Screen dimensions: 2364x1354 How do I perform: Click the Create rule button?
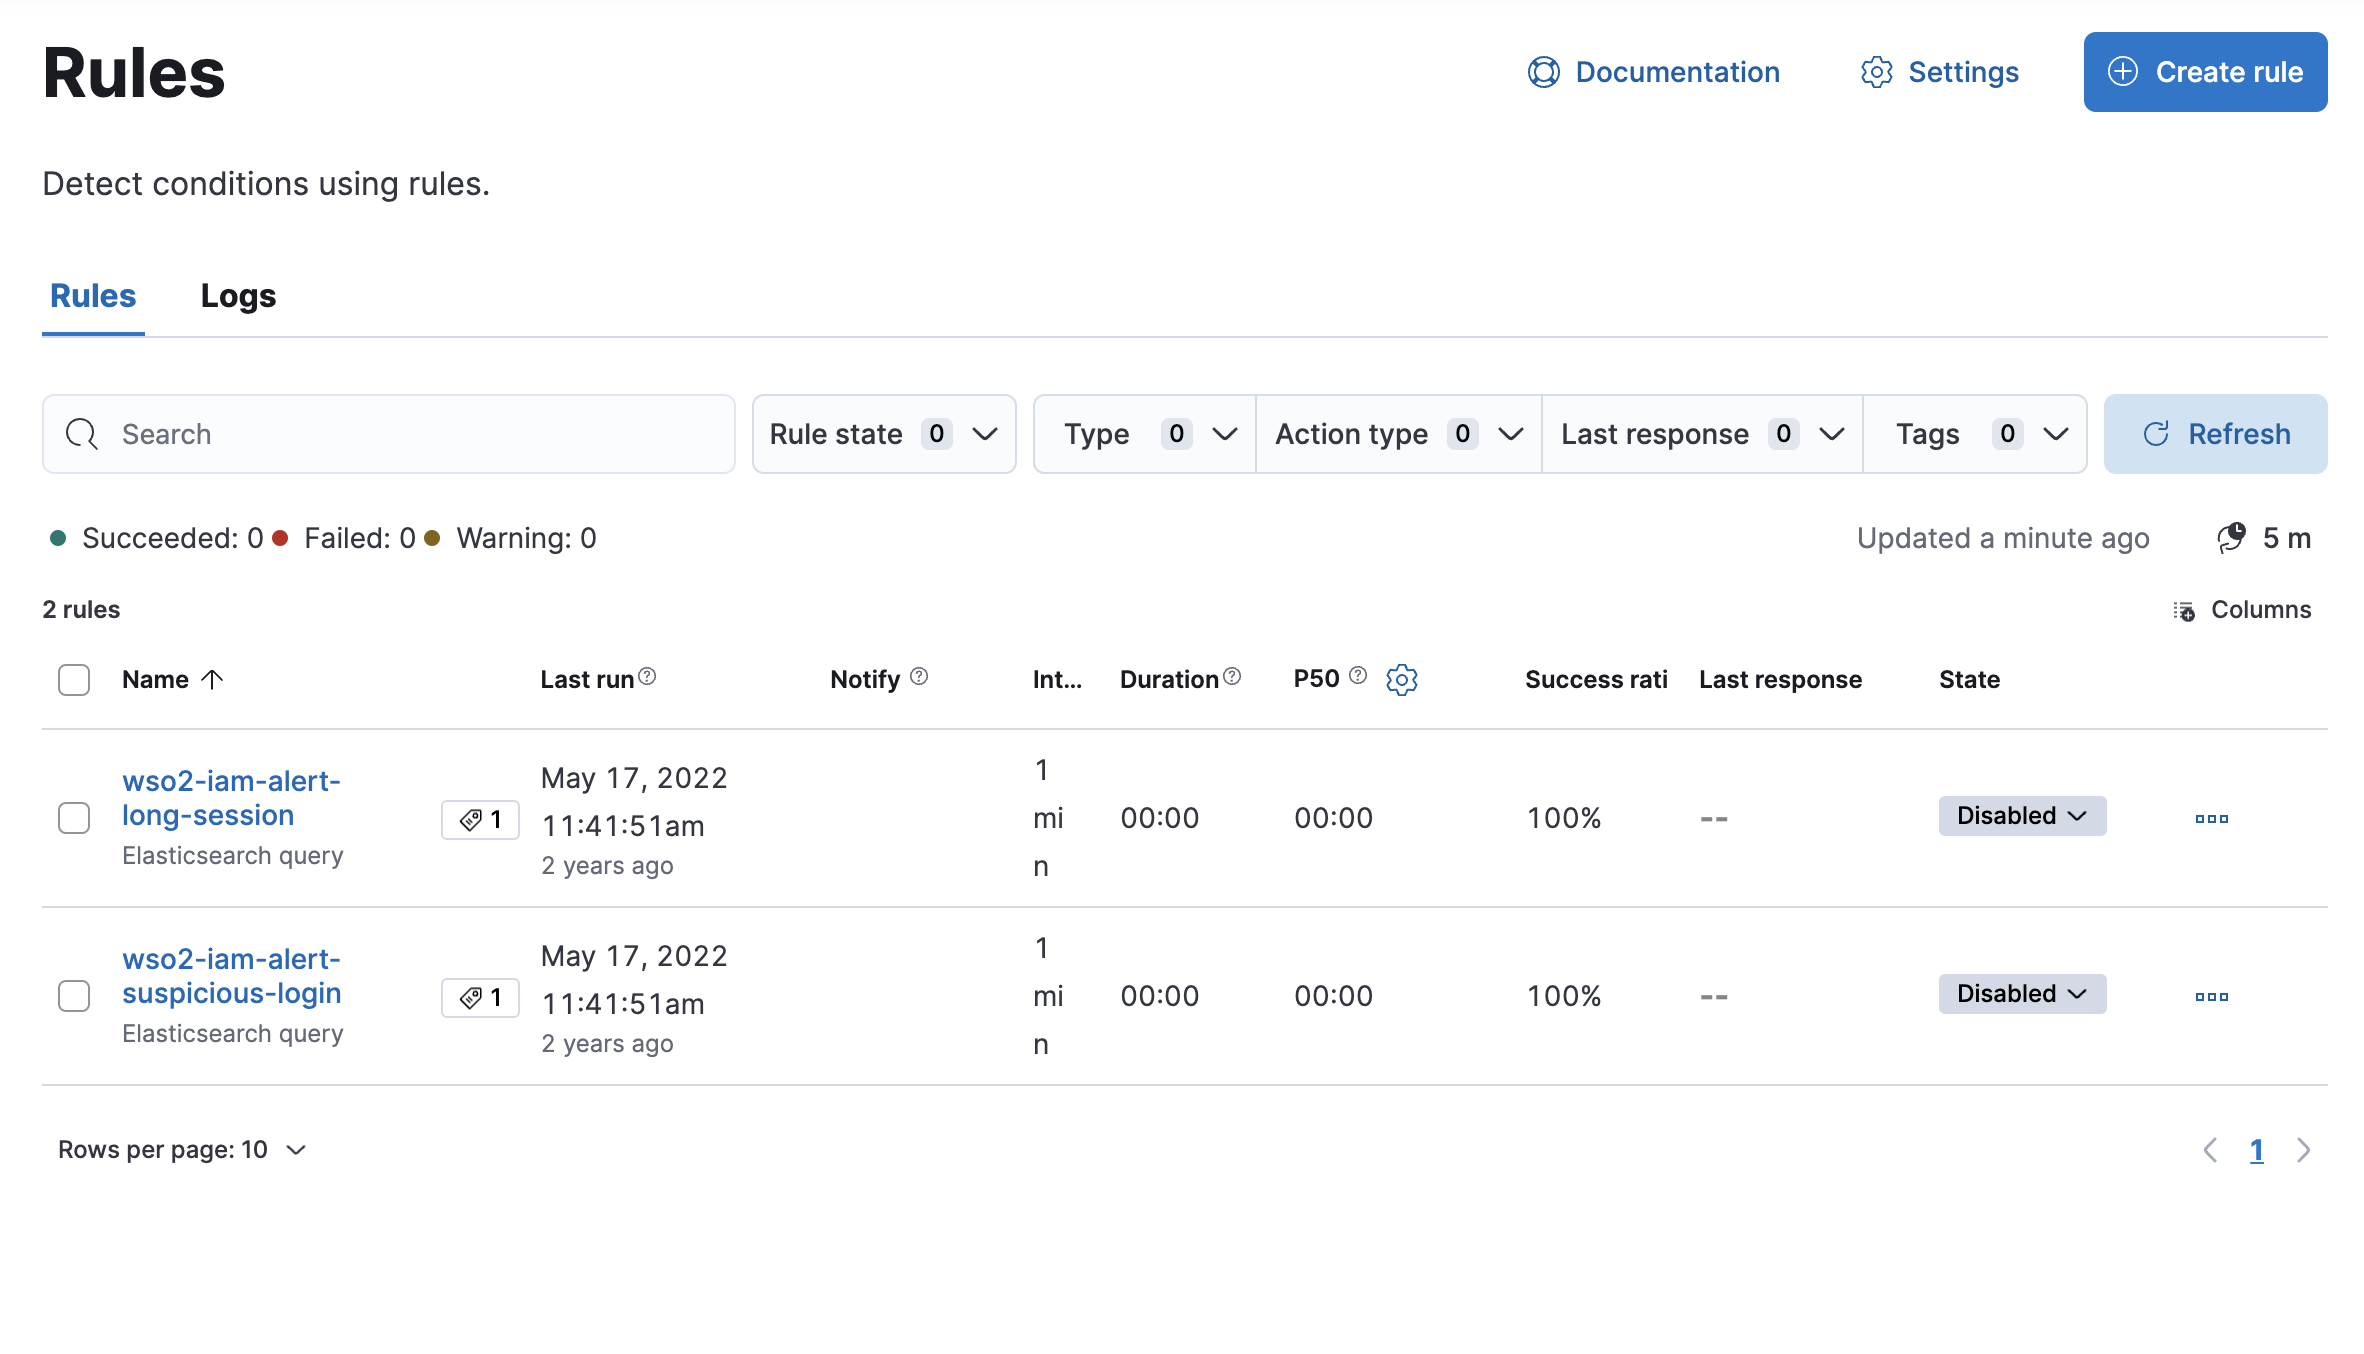2205,72
